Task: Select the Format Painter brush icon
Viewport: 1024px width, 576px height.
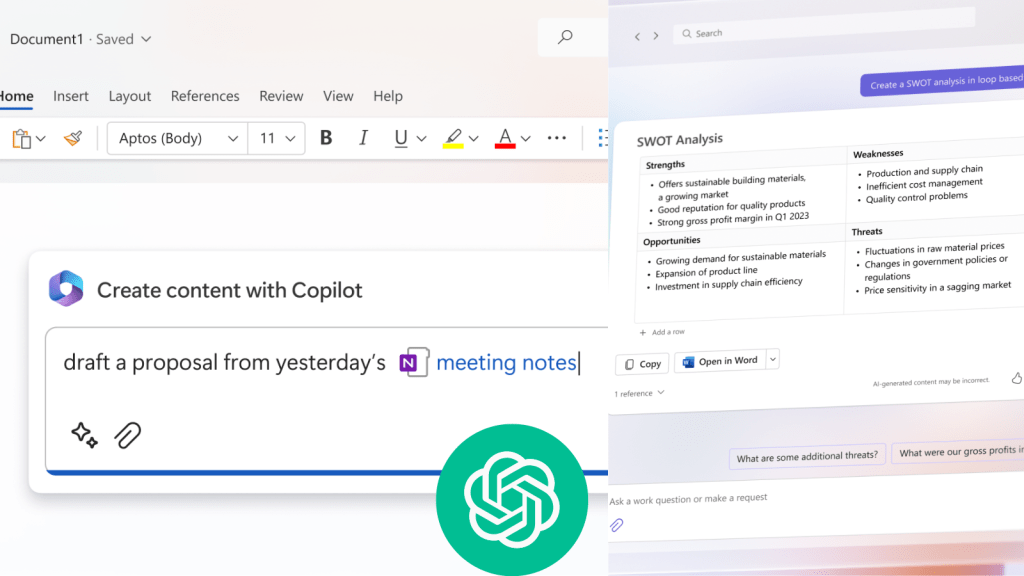Action: (72, 138)
